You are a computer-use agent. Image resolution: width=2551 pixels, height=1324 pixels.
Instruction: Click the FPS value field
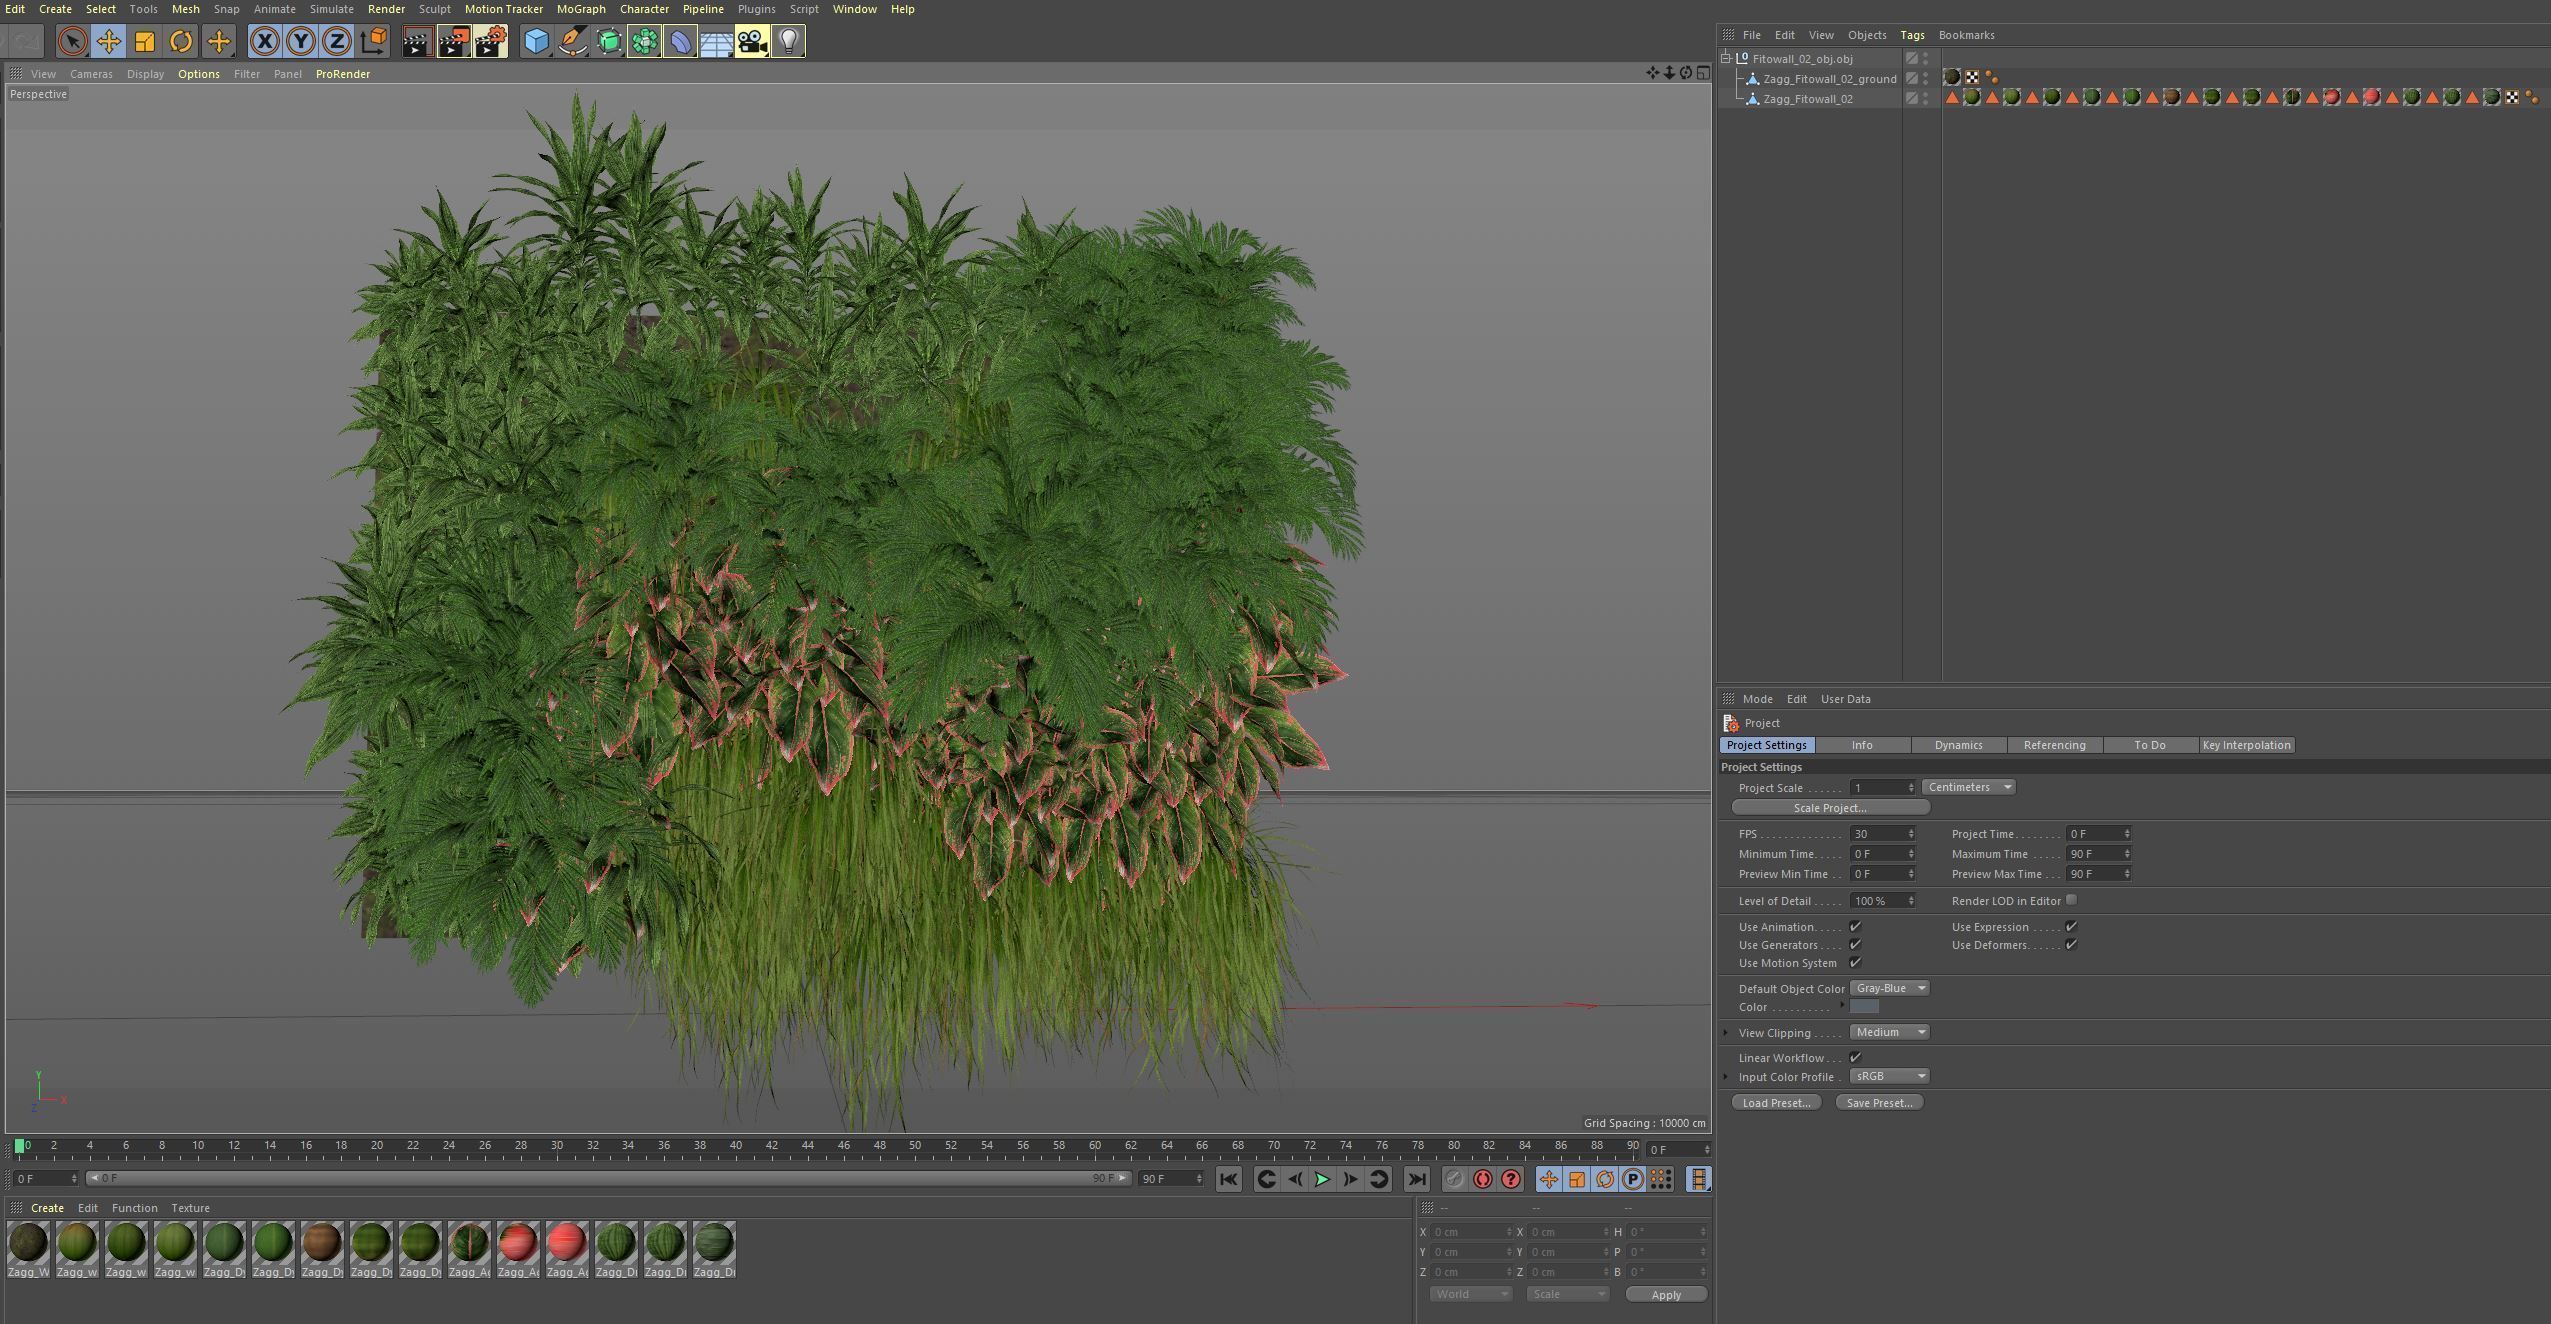point(1882,834)
